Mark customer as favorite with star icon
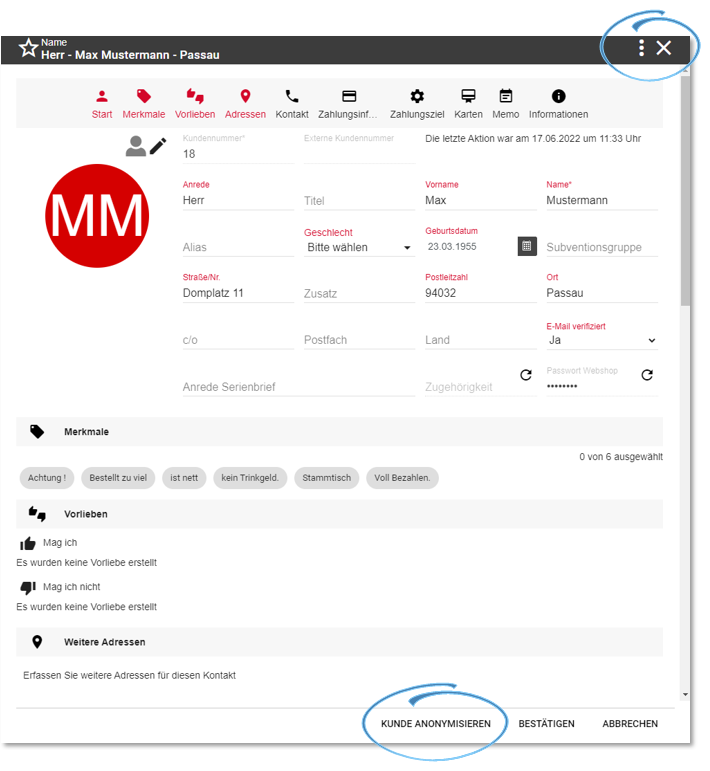The image size is (710, 771). [x=28, y=48]
